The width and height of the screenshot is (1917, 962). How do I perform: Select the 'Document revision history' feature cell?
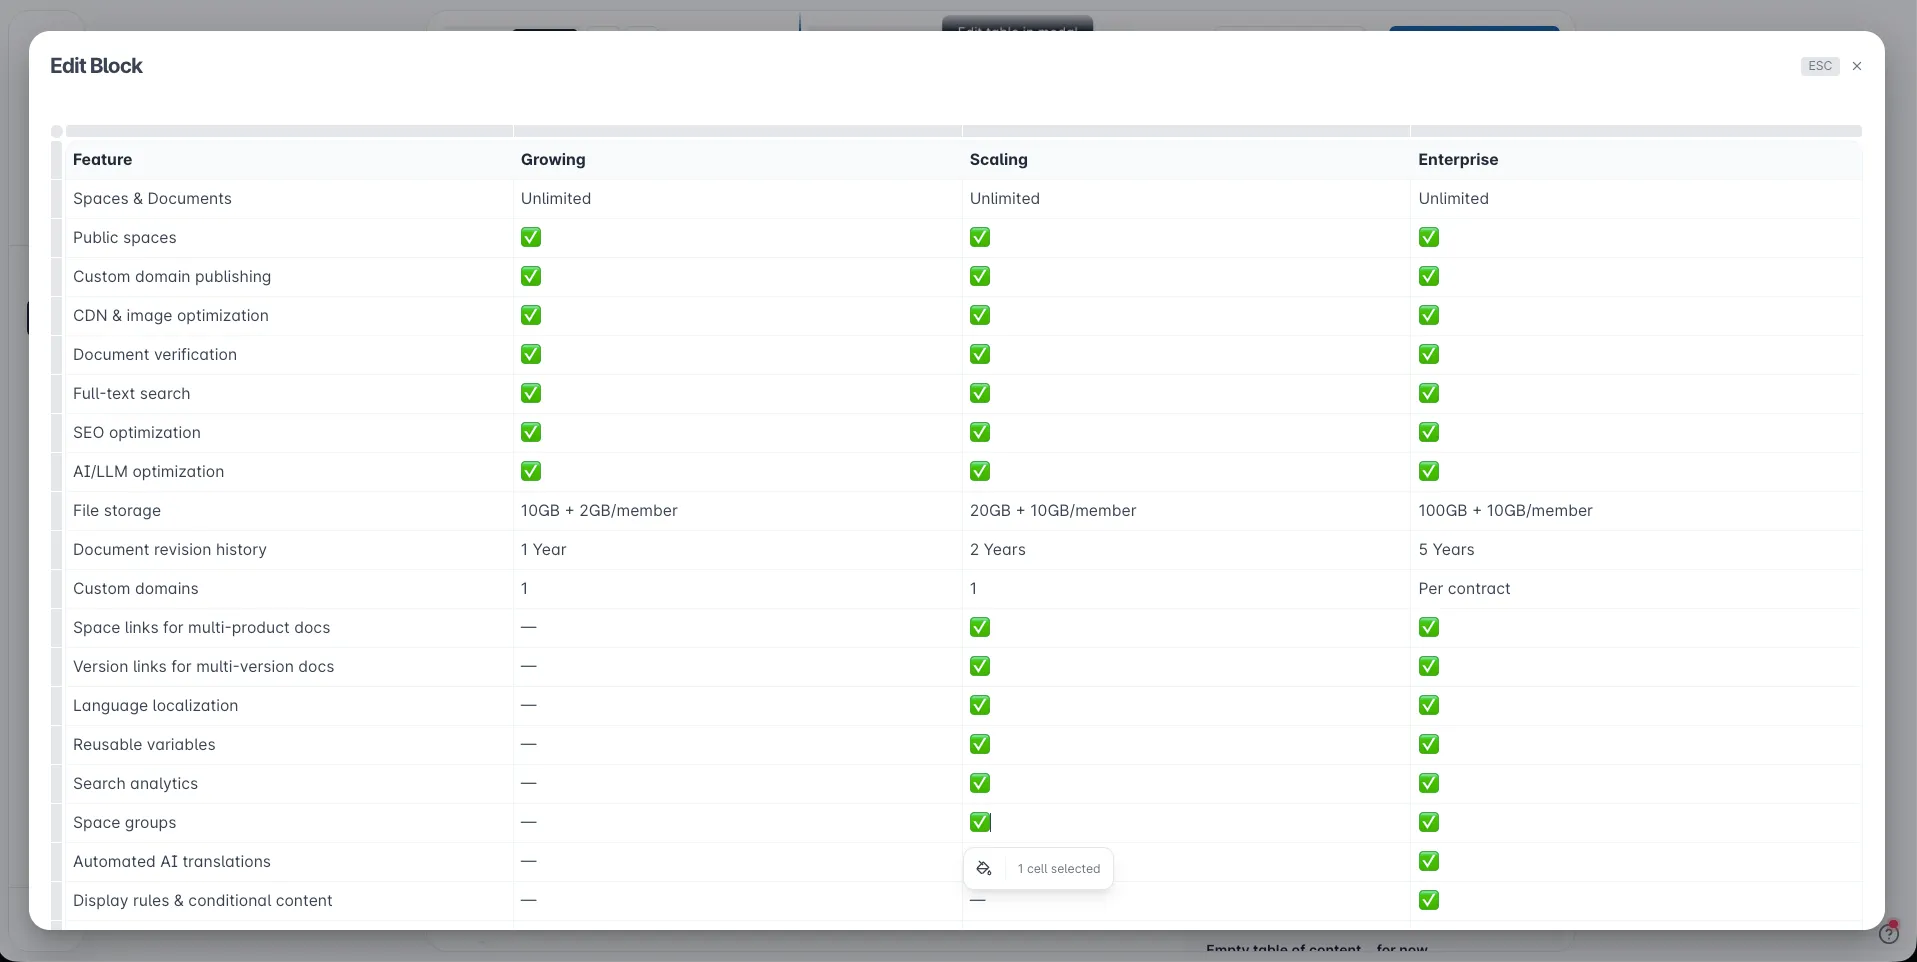[x=289, y=550]
